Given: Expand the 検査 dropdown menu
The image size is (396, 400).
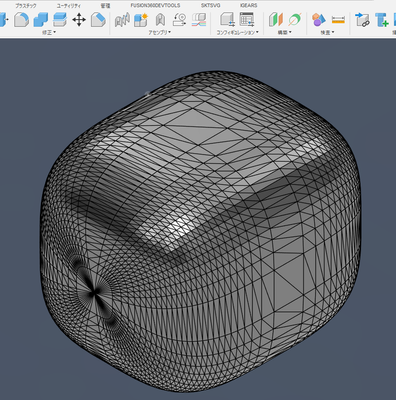Looking at the screenshot, I should click(x=327, y=32).
